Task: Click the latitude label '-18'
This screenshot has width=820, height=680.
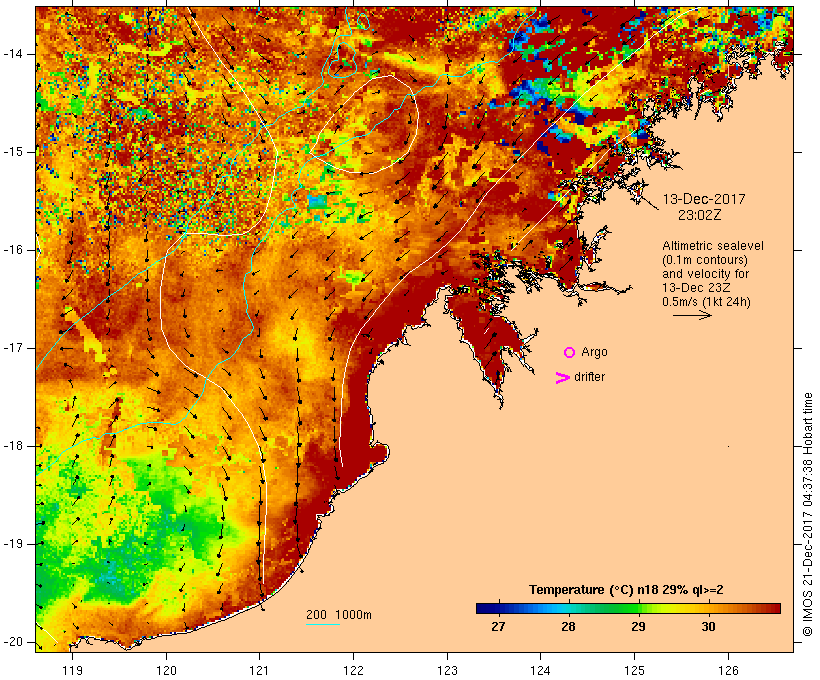Action: tap(13, 446)
